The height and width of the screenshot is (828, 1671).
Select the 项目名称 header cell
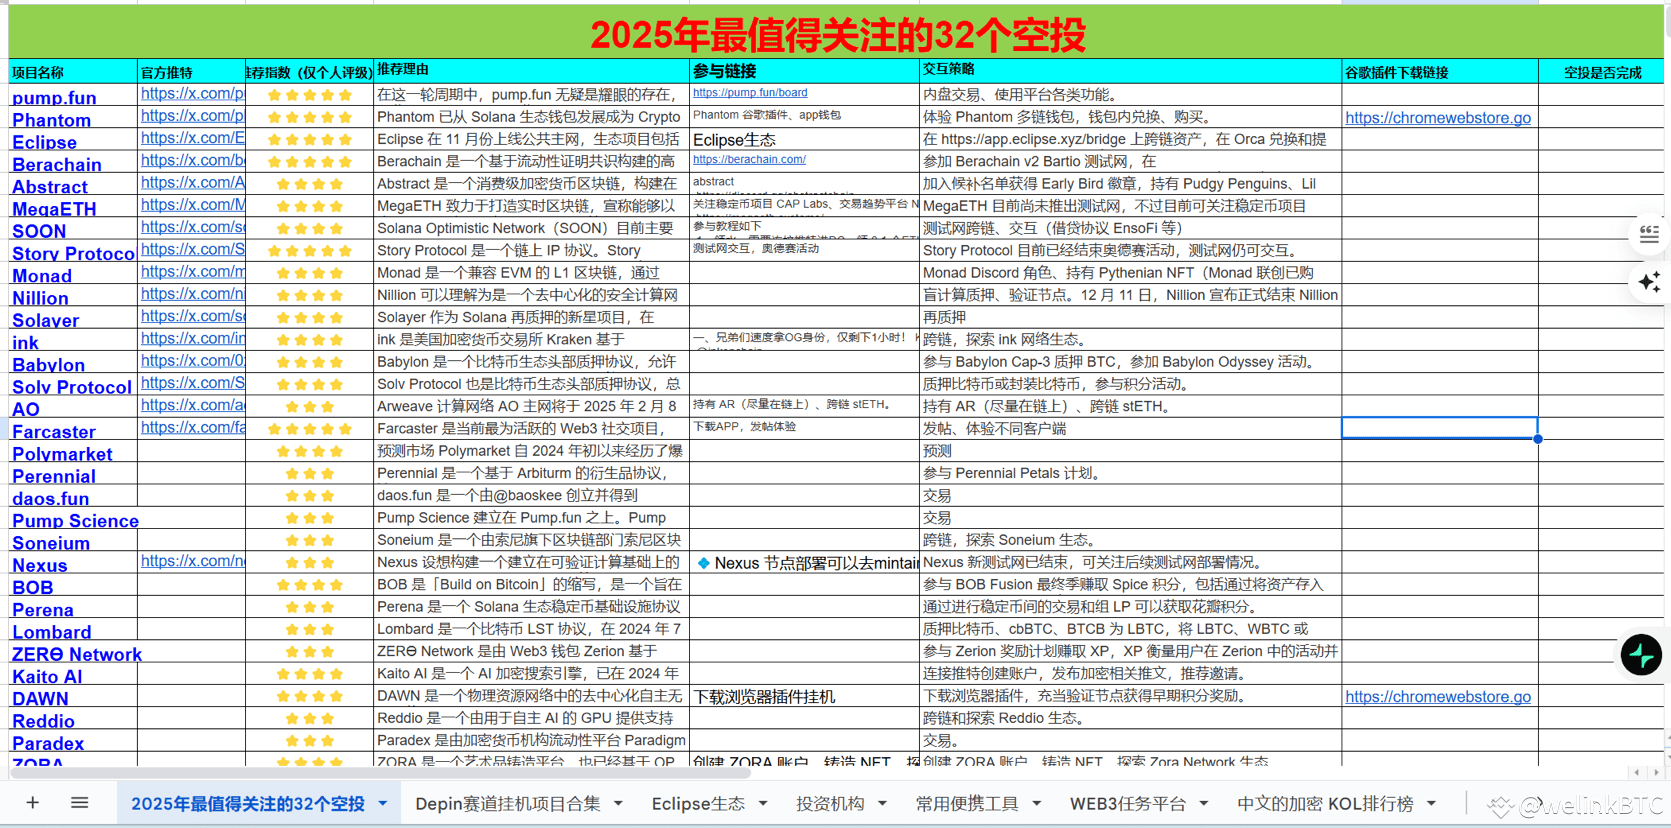[73, 72]
